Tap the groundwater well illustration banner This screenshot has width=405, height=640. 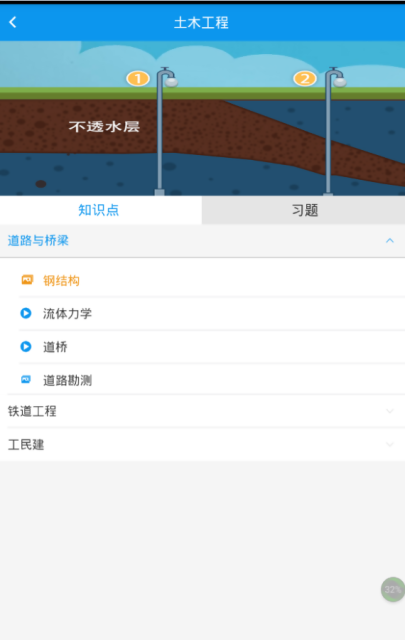click(x=202, y=118)
